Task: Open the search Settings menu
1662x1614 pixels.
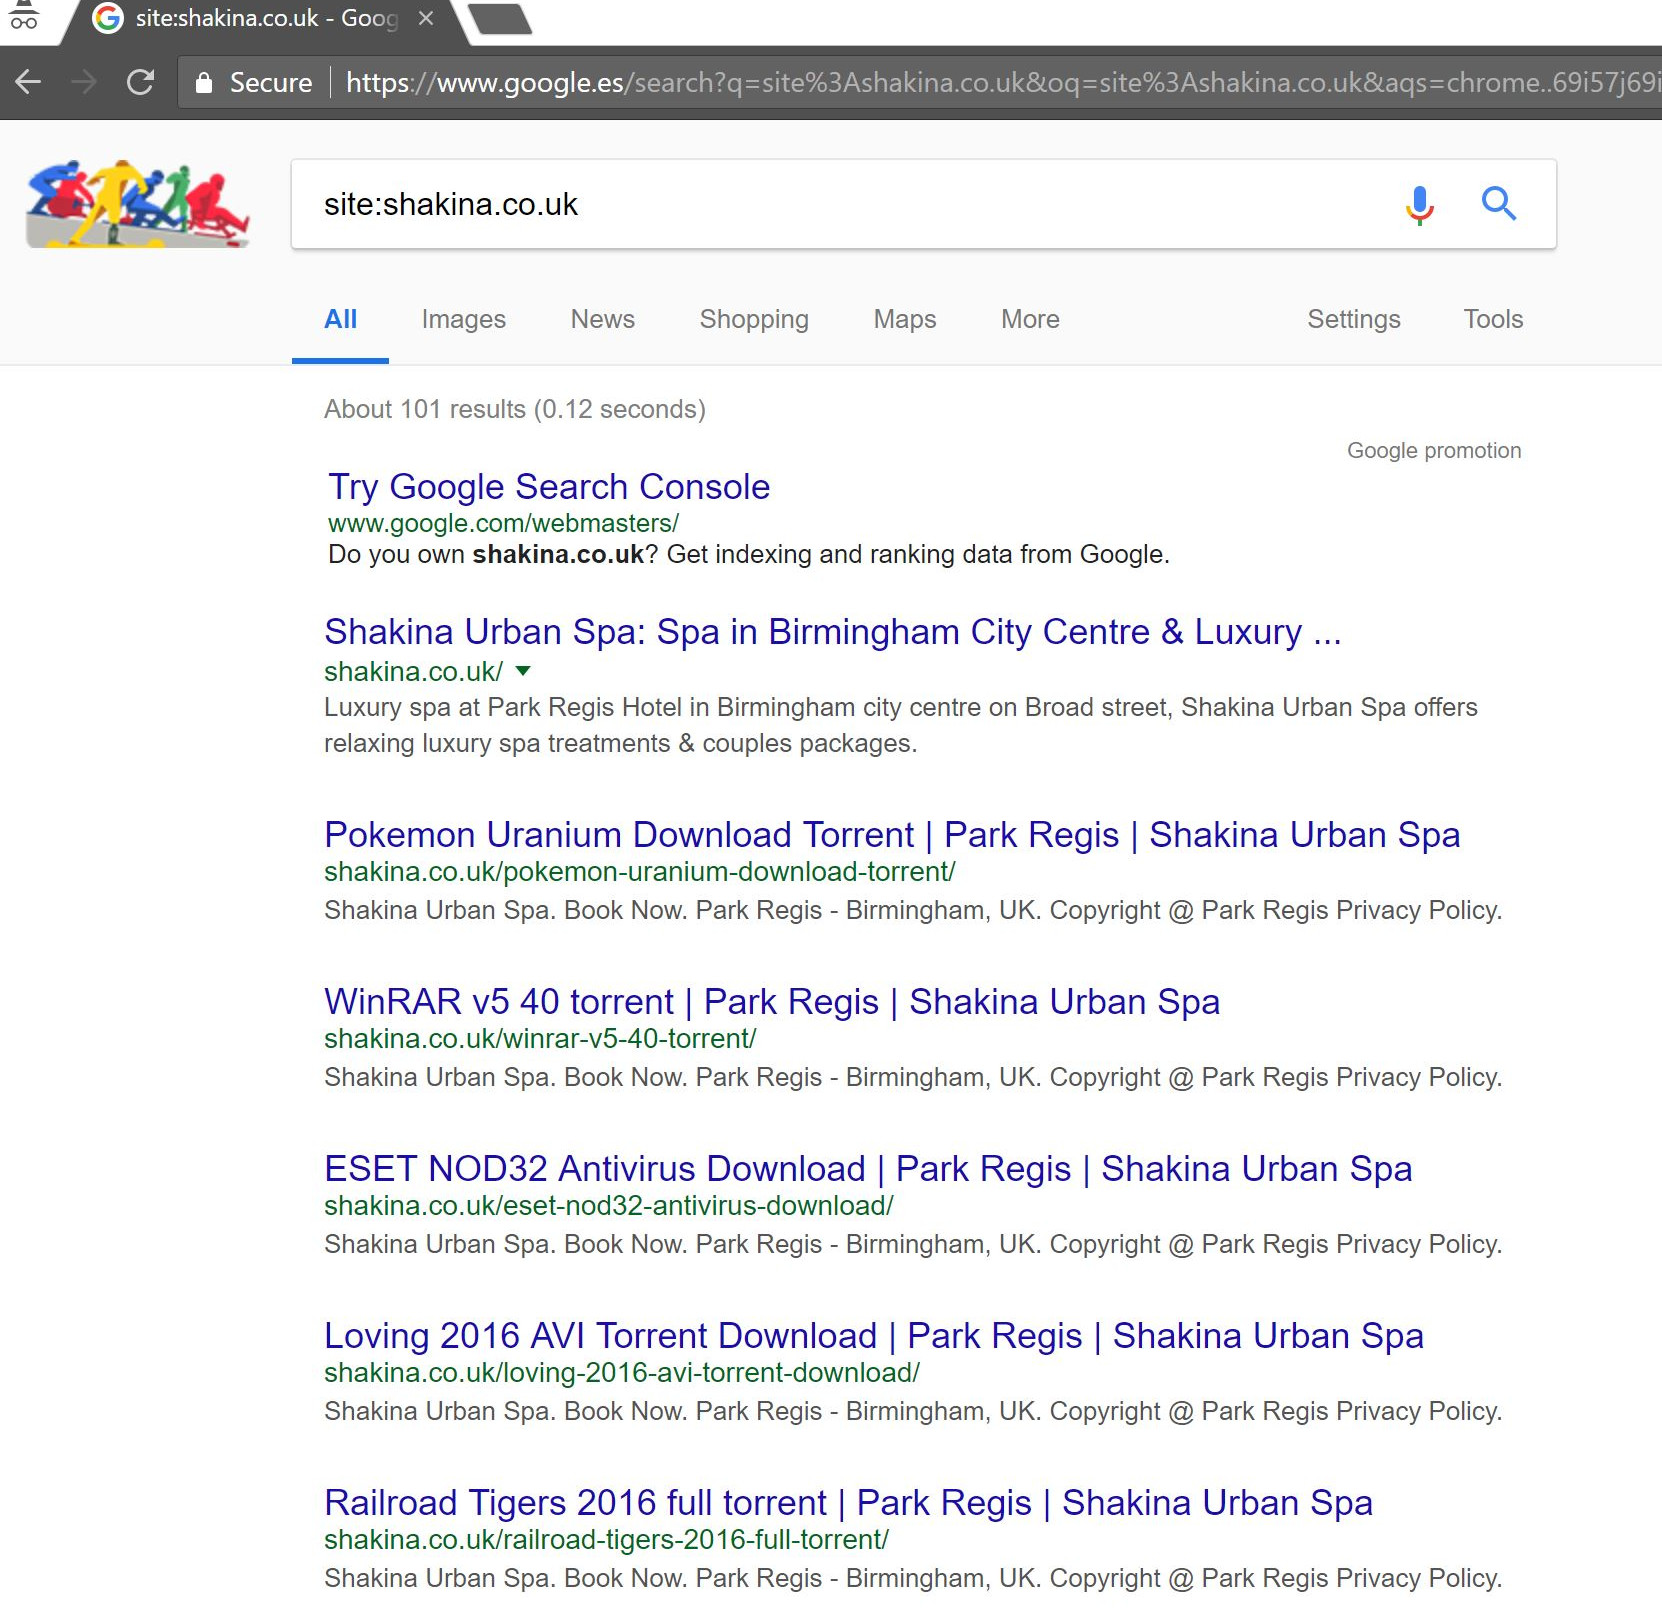Action: 1353,319
